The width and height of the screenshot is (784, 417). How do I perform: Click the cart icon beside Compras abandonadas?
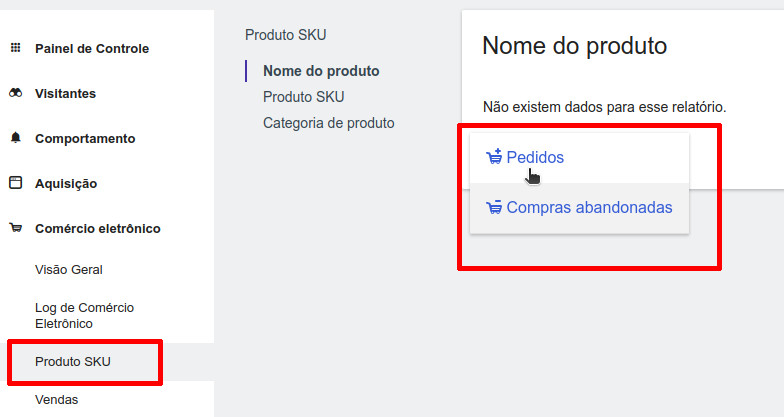[493, 208]
